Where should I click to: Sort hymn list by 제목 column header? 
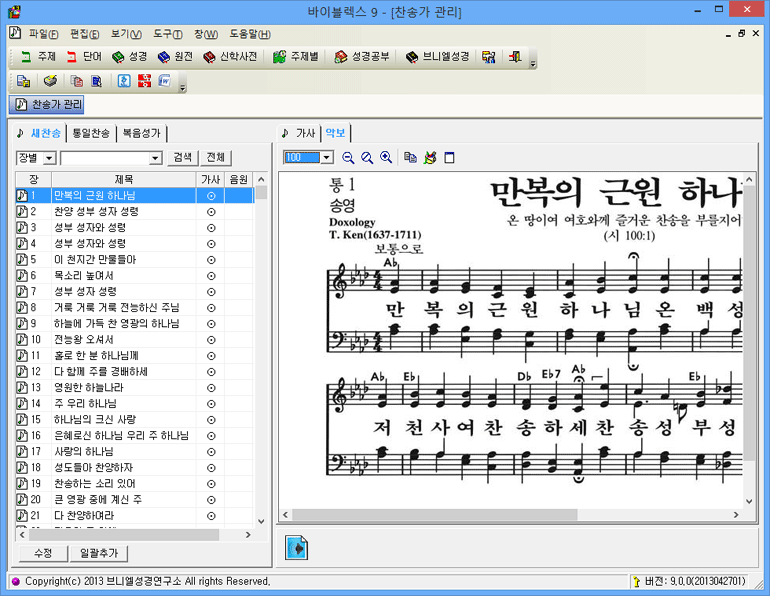click(x=124, y=180)
